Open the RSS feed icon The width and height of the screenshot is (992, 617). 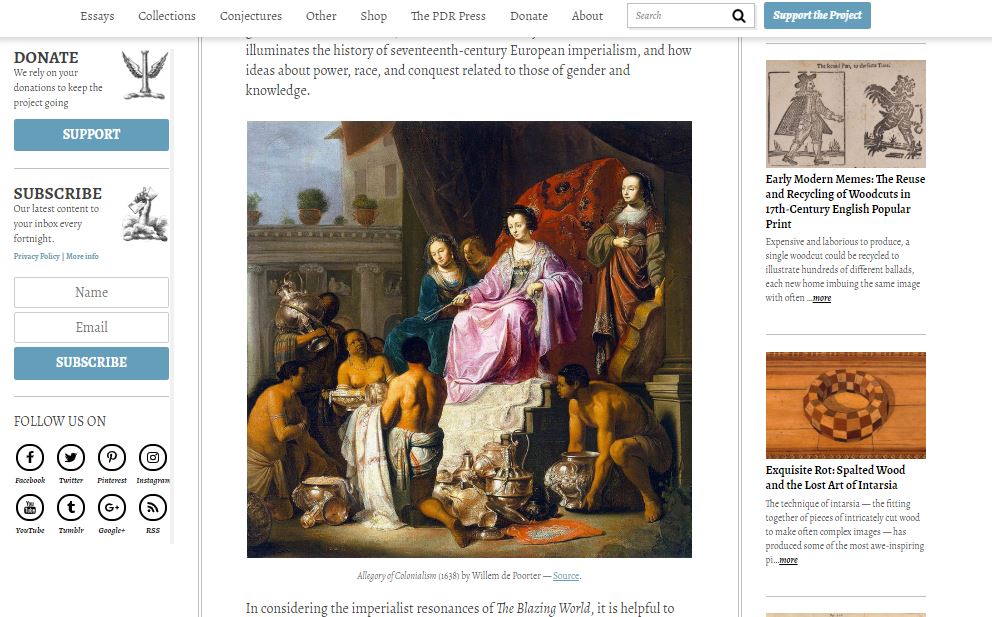pos(152,508)
